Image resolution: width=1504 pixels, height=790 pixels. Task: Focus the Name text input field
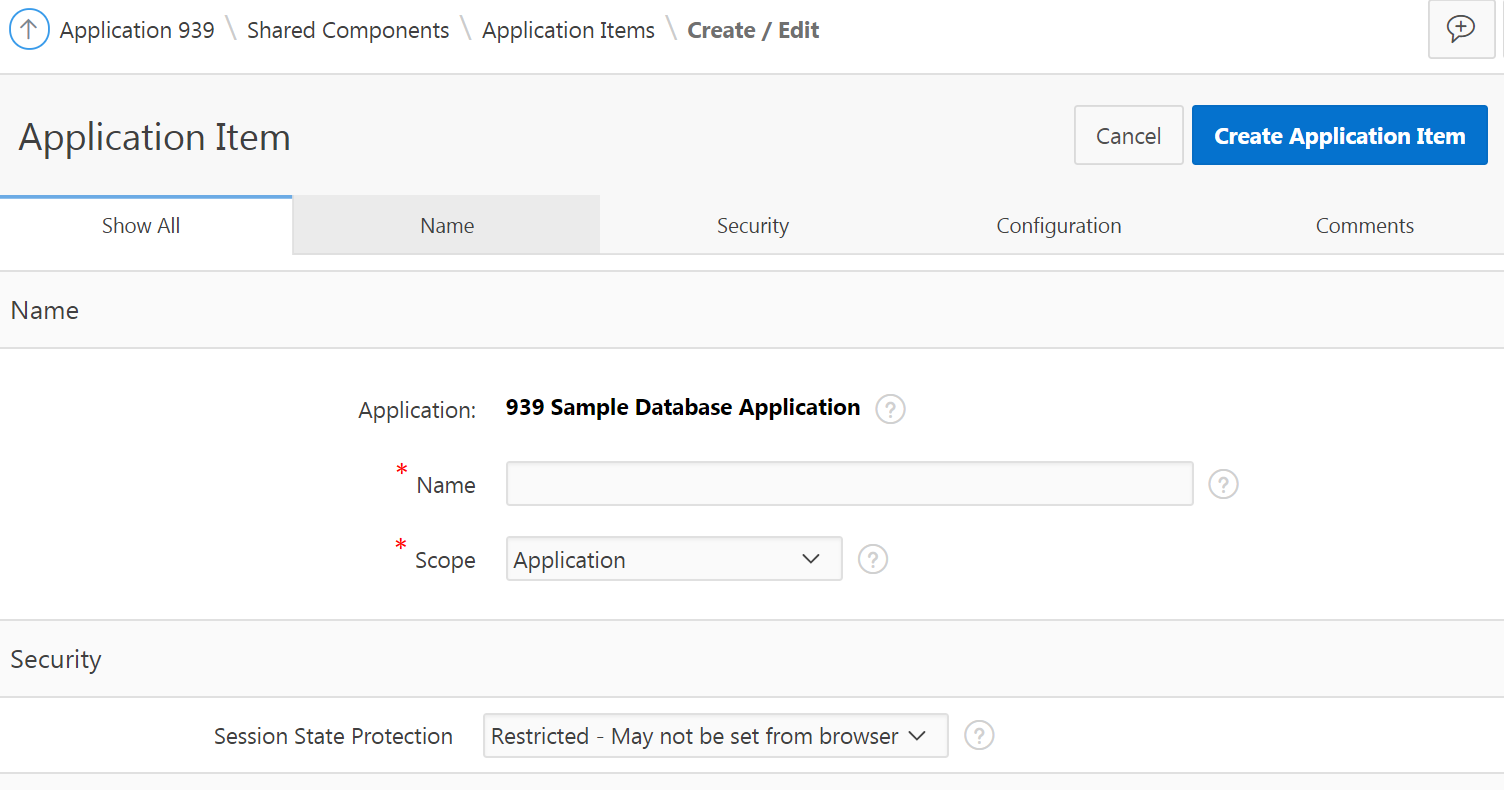click(849, 484)
